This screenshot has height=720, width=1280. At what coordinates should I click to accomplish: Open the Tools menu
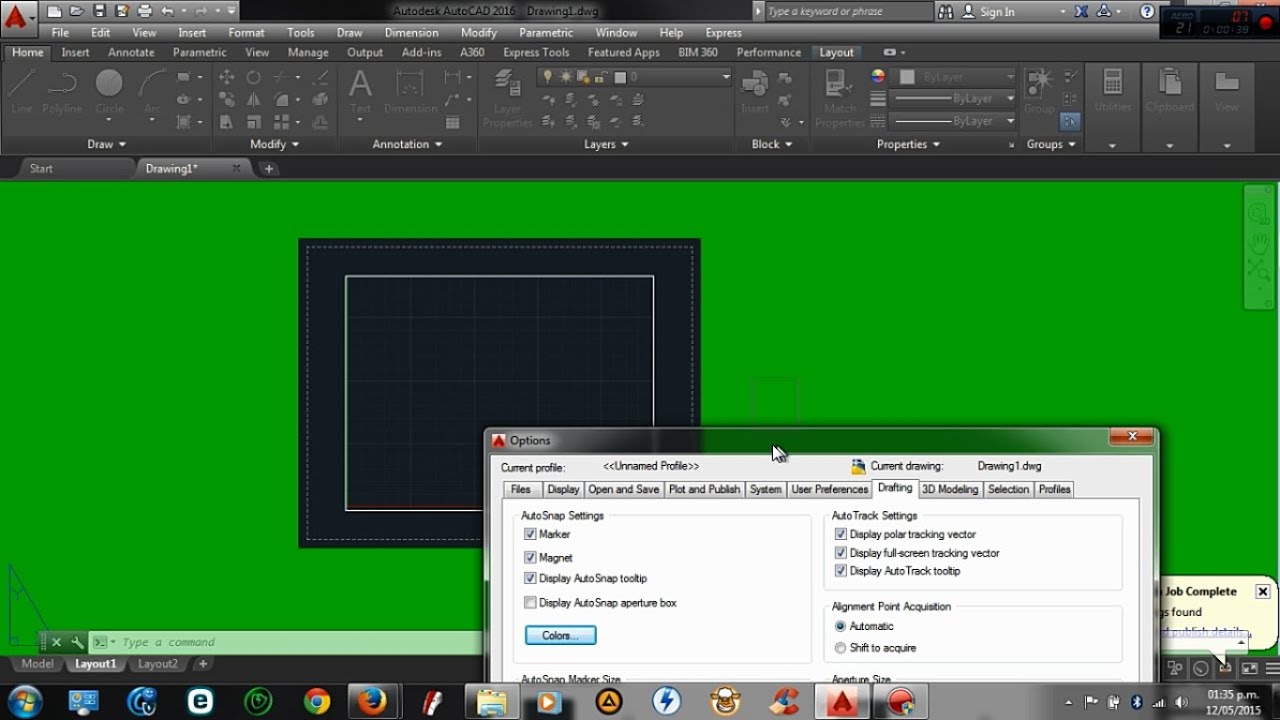coord(300,32)
